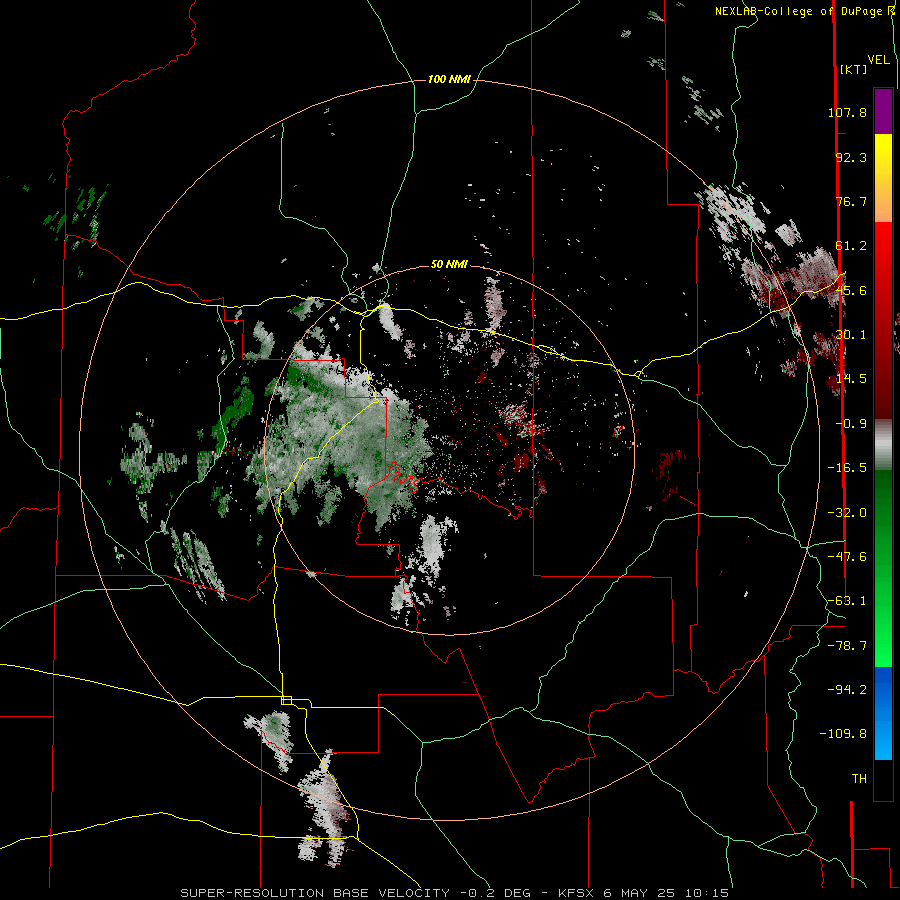Click the -94.2 velocity scale value
This screenshot has height=900, width=900.
pyautogui.click(x=847, y=690)
